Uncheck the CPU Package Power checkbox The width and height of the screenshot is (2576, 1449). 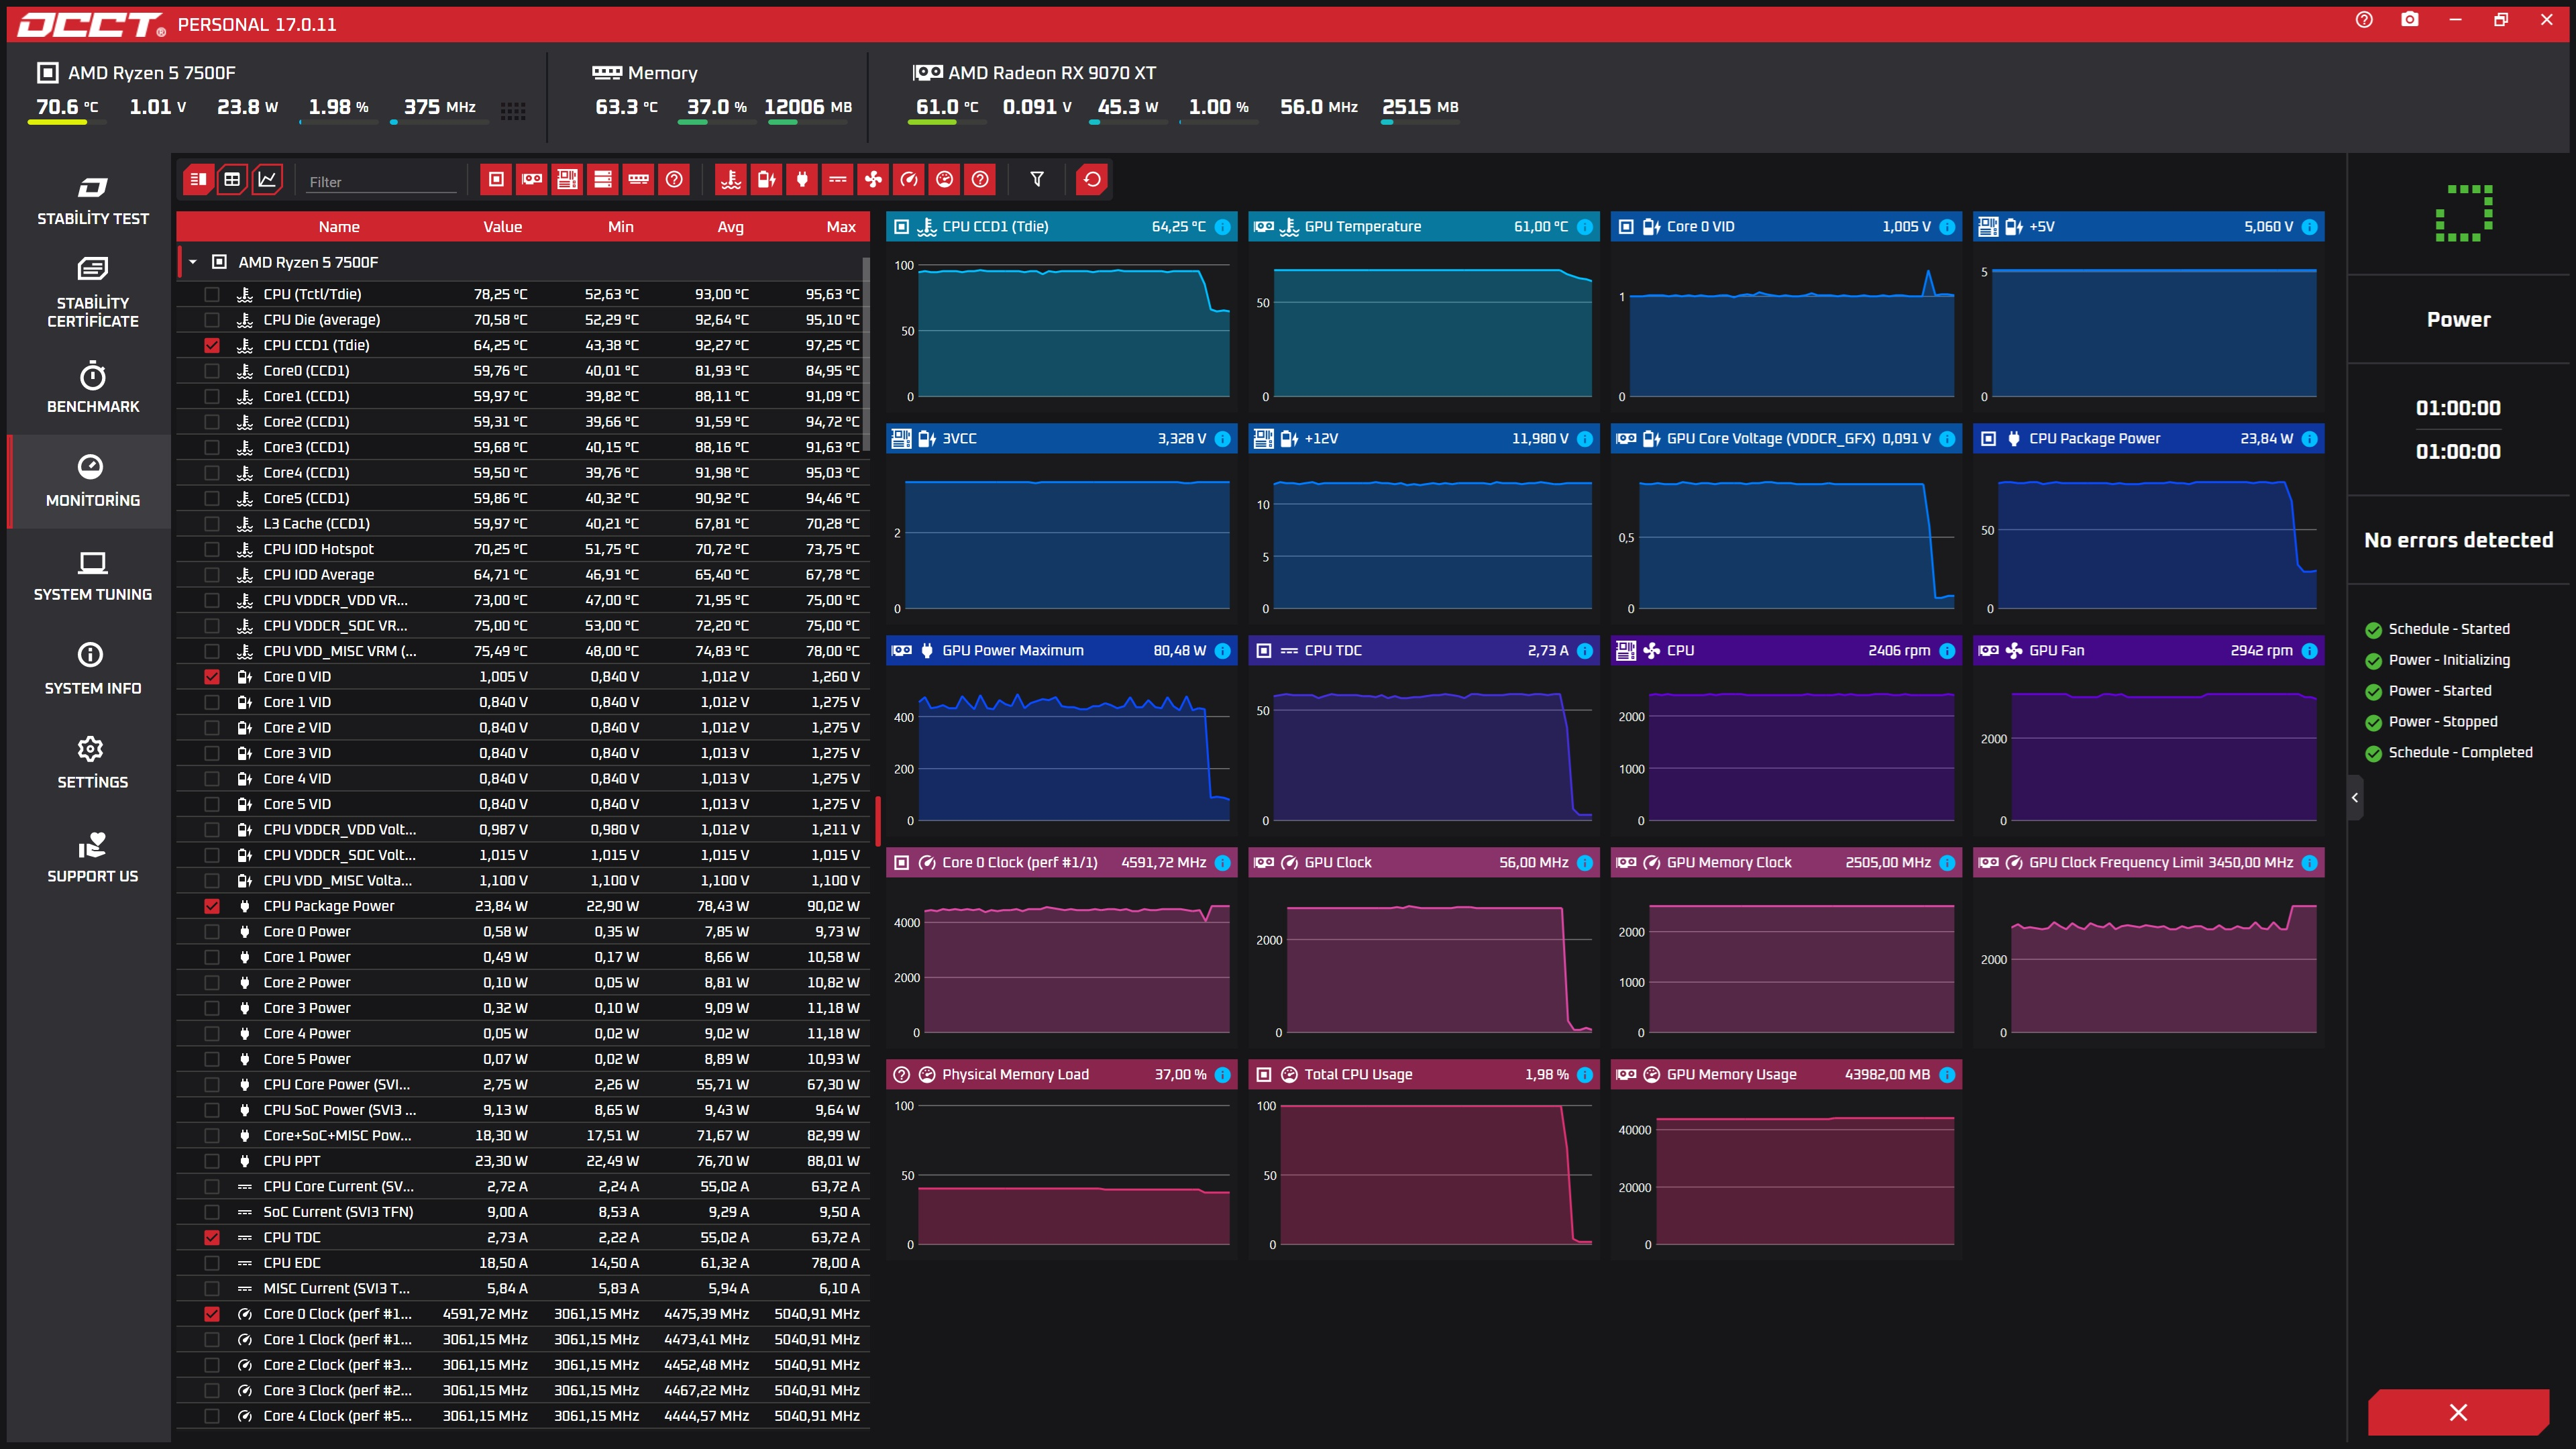point(212,906)
